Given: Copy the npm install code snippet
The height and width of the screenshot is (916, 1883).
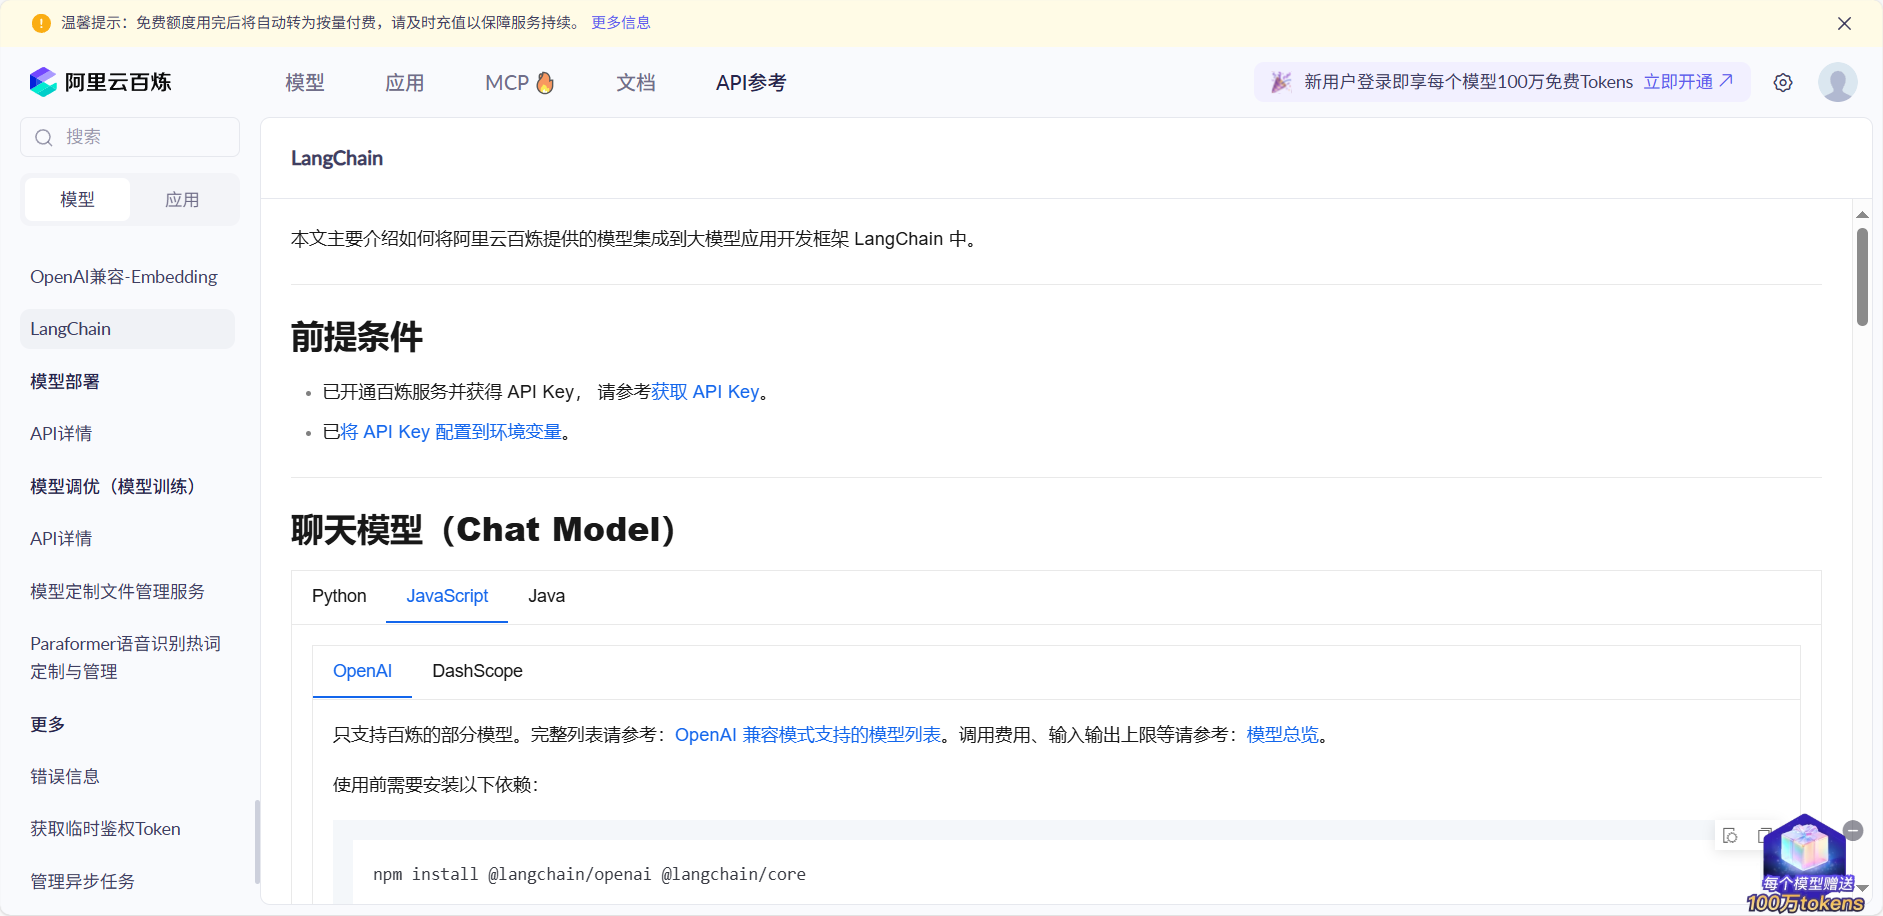Looking at the screenshot, I should click(1764, 834).
